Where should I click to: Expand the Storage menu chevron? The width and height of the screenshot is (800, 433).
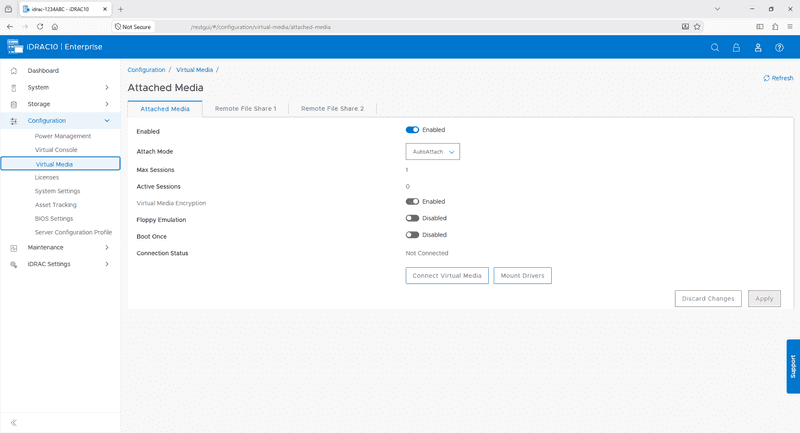[x=107, y=104]
